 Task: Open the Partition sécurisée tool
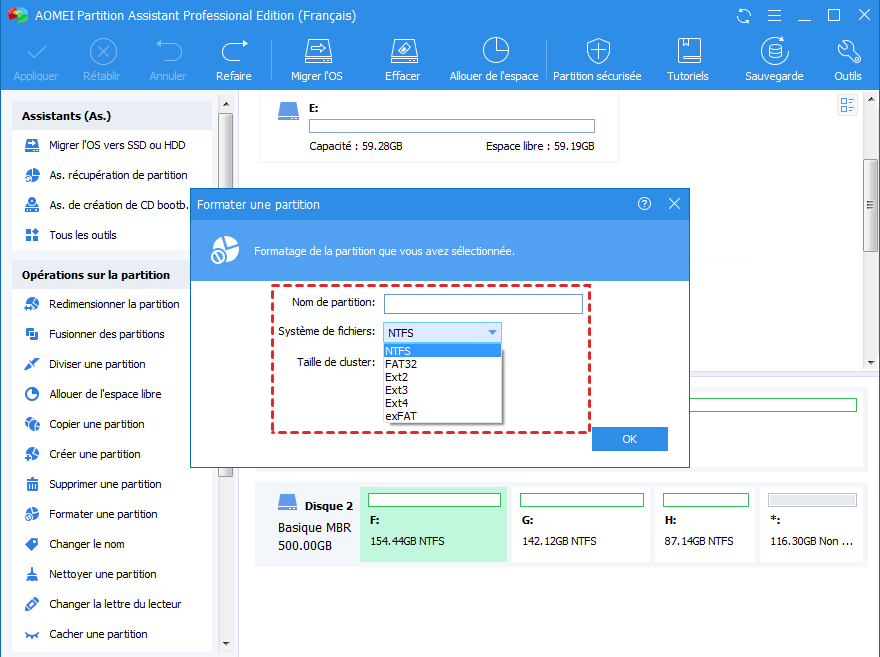tap(597, 59)
